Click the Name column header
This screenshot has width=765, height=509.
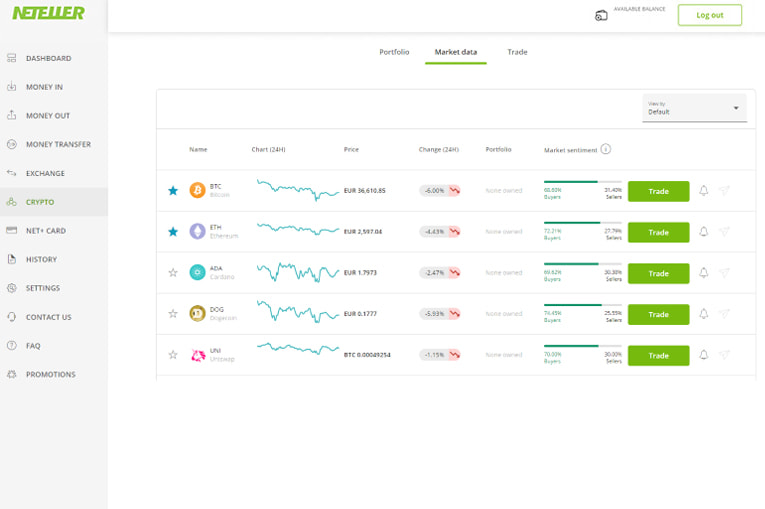[x=198, y=149]
